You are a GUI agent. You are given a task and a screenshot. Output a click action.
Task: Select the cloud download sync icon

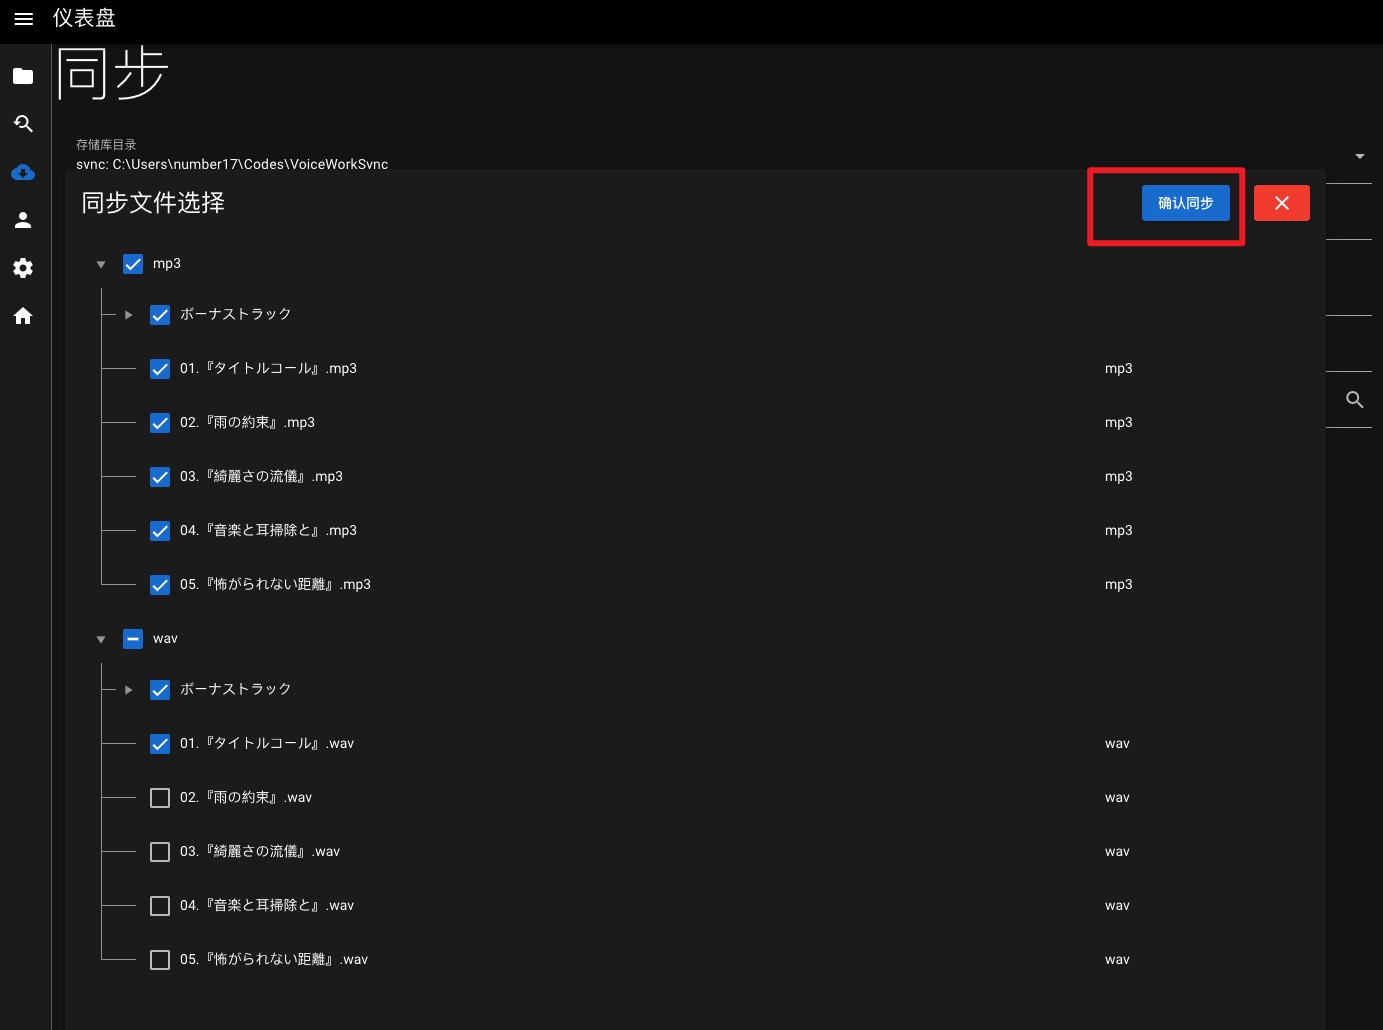23,172
